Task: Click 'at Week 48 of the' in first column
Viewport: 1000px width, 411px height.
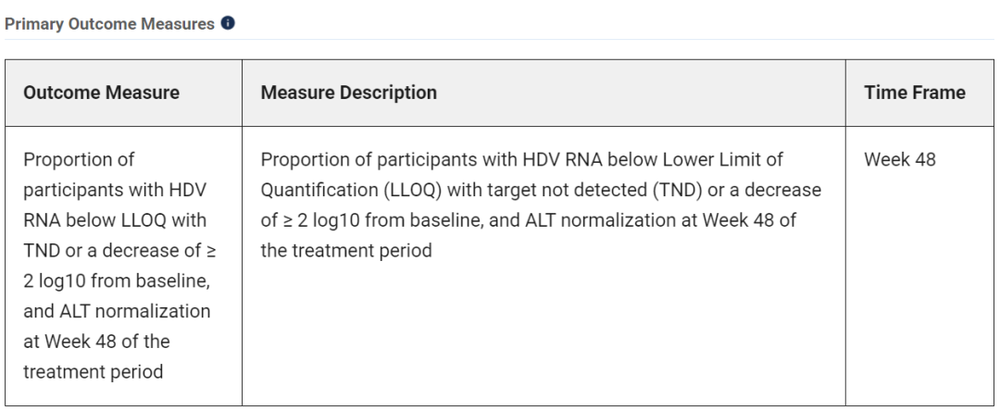Action: (96, 341)
